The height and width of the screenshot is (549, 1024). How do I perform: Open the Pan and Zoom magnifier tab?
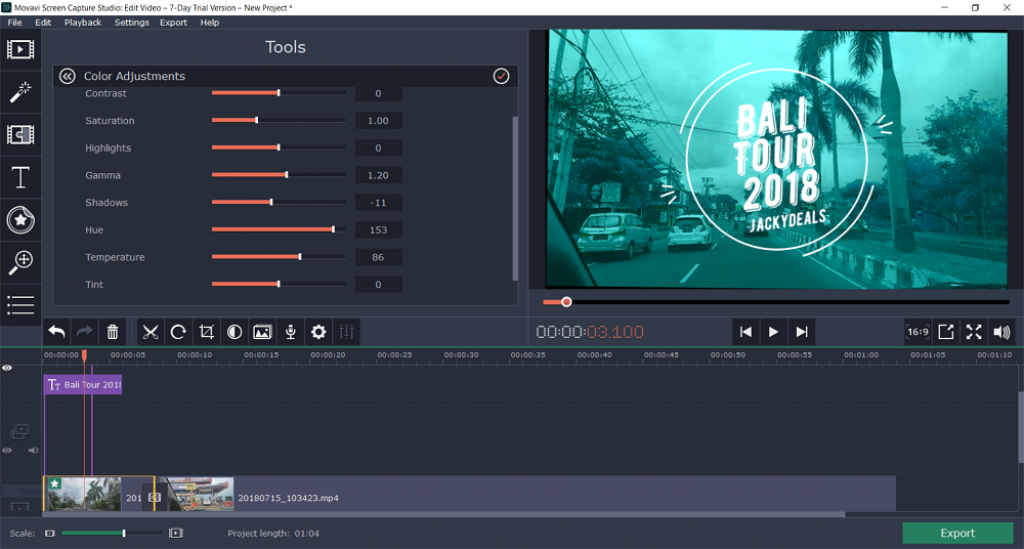20,262
